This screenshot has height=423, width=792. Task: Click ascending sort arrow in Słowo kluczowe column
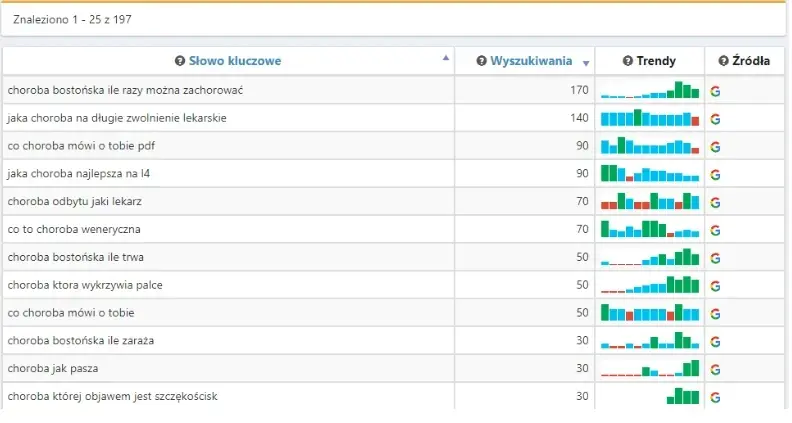[446, 58]
